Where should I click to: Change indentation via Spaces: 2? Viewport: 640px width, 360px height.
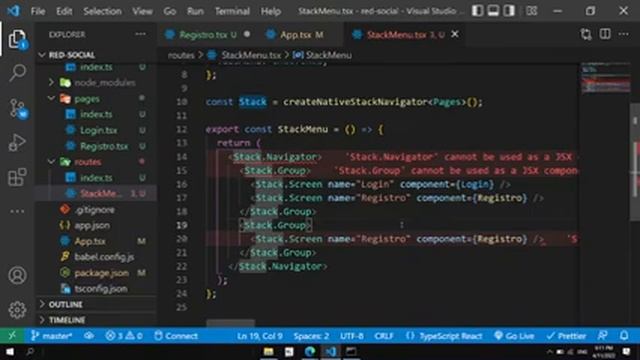[x=311, y=336]
